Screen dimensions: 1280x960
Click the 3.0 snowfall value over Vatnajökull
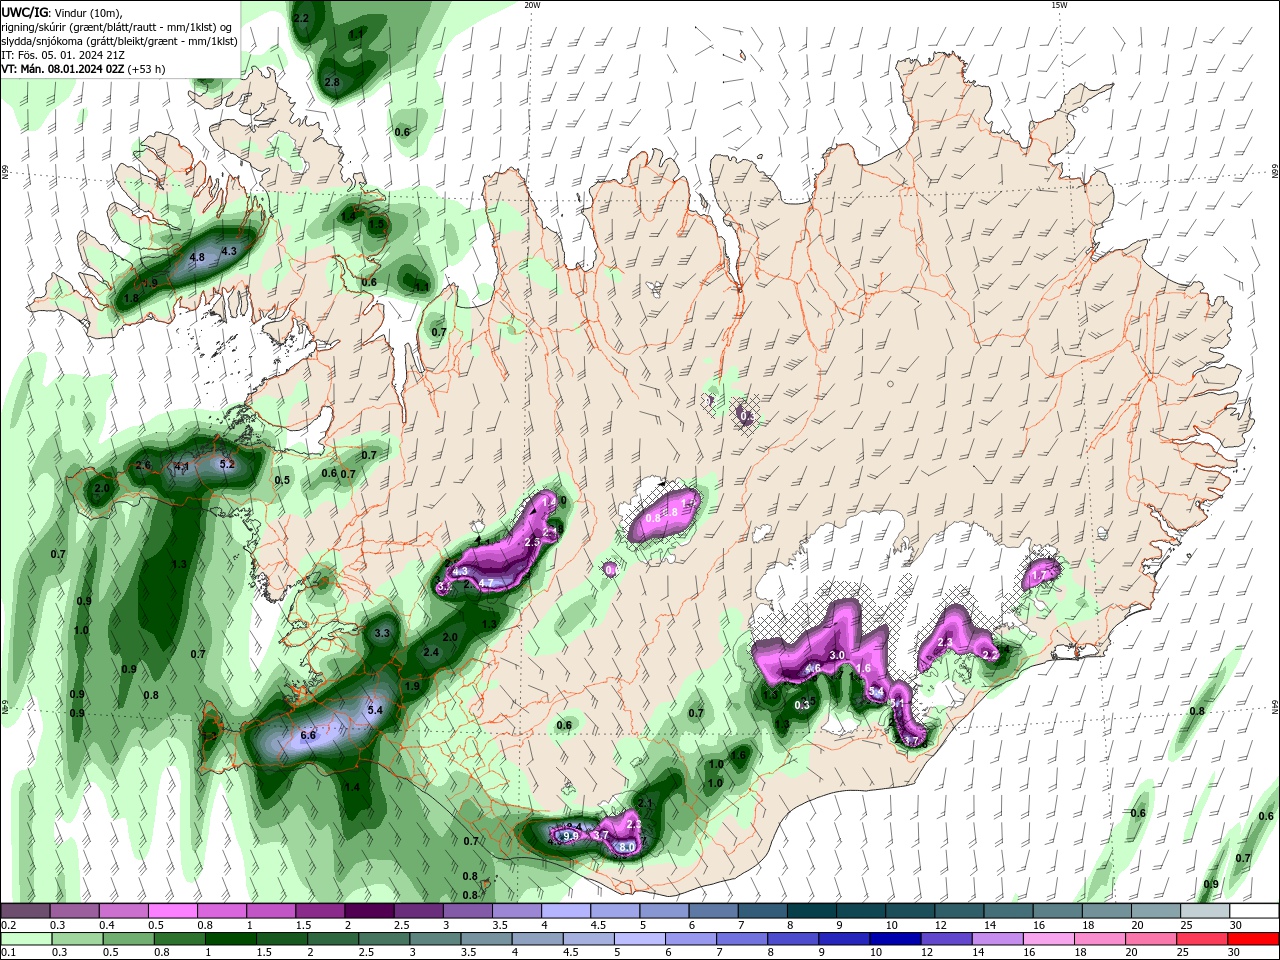[838, 655]
